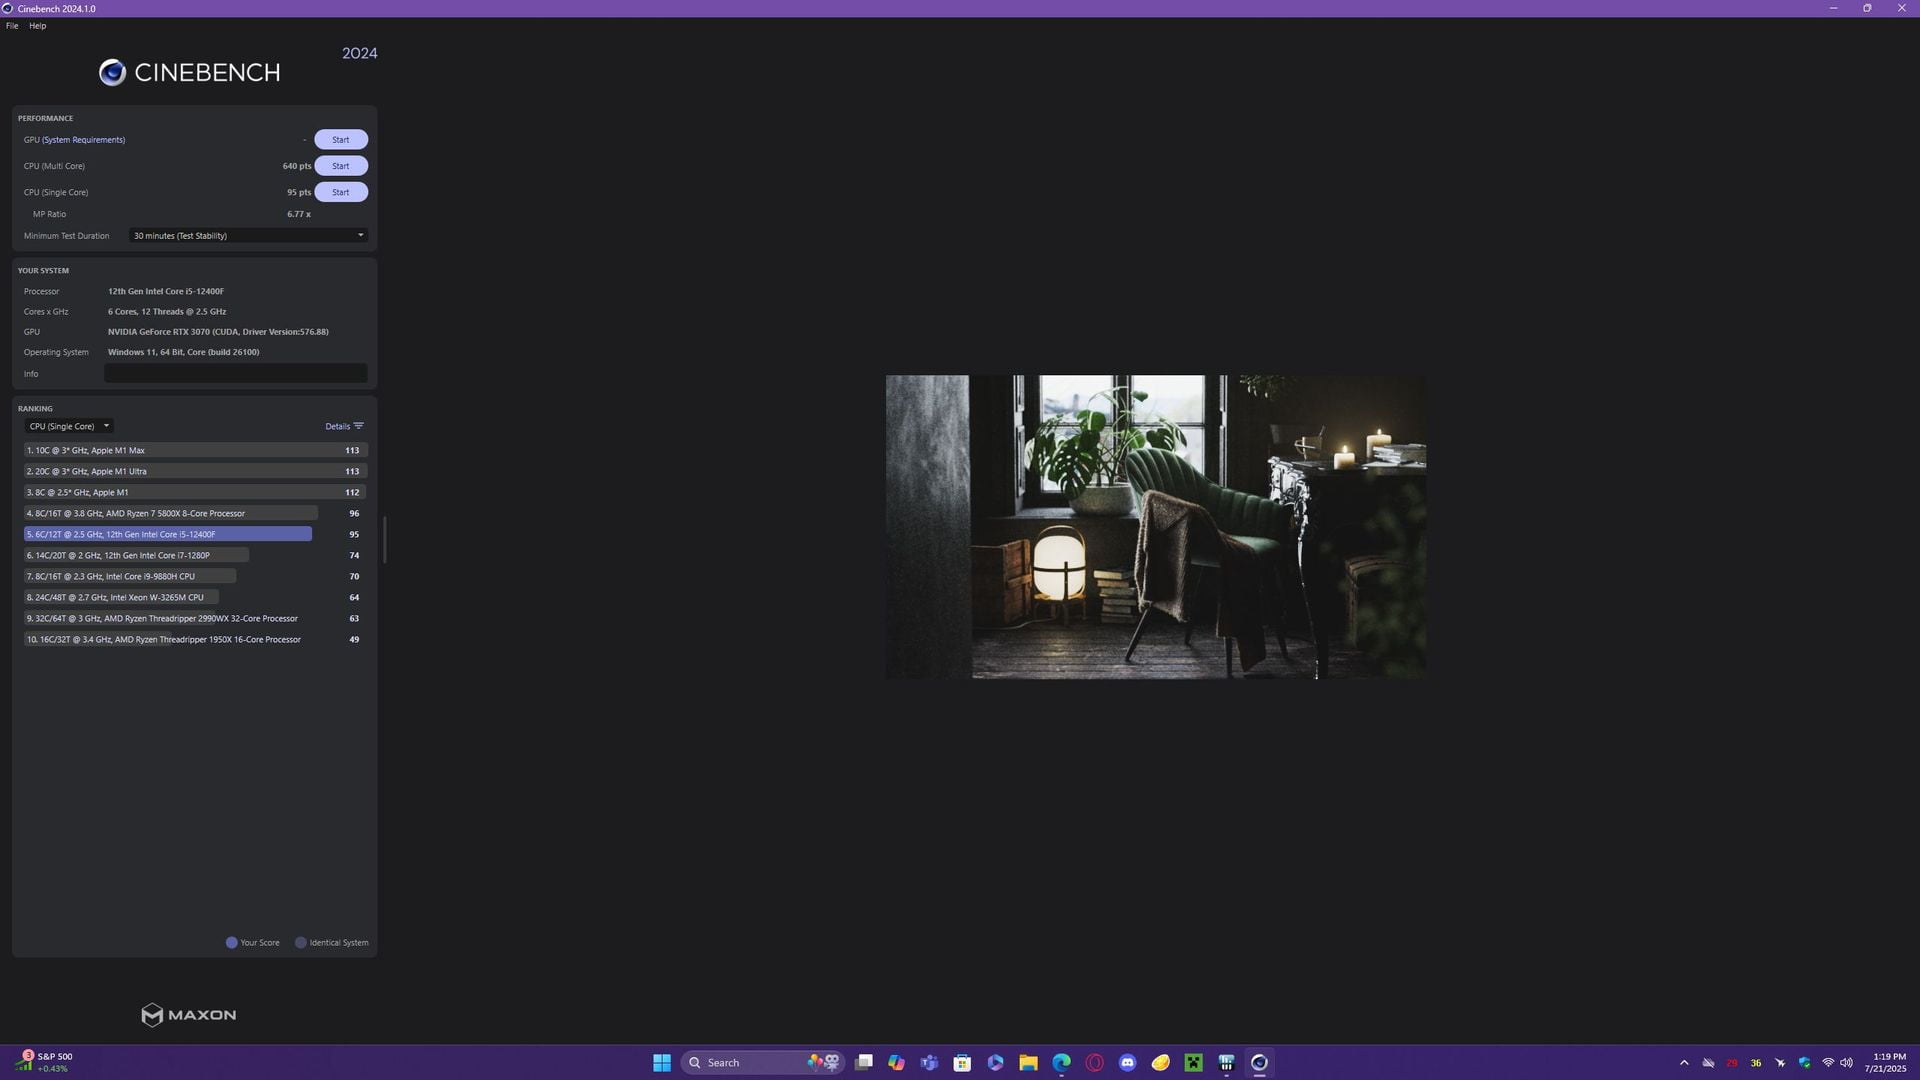Select highlighted i5-12400F ranking row
The height and width of the screenshot is (1080, 1920).
[195, 534]
